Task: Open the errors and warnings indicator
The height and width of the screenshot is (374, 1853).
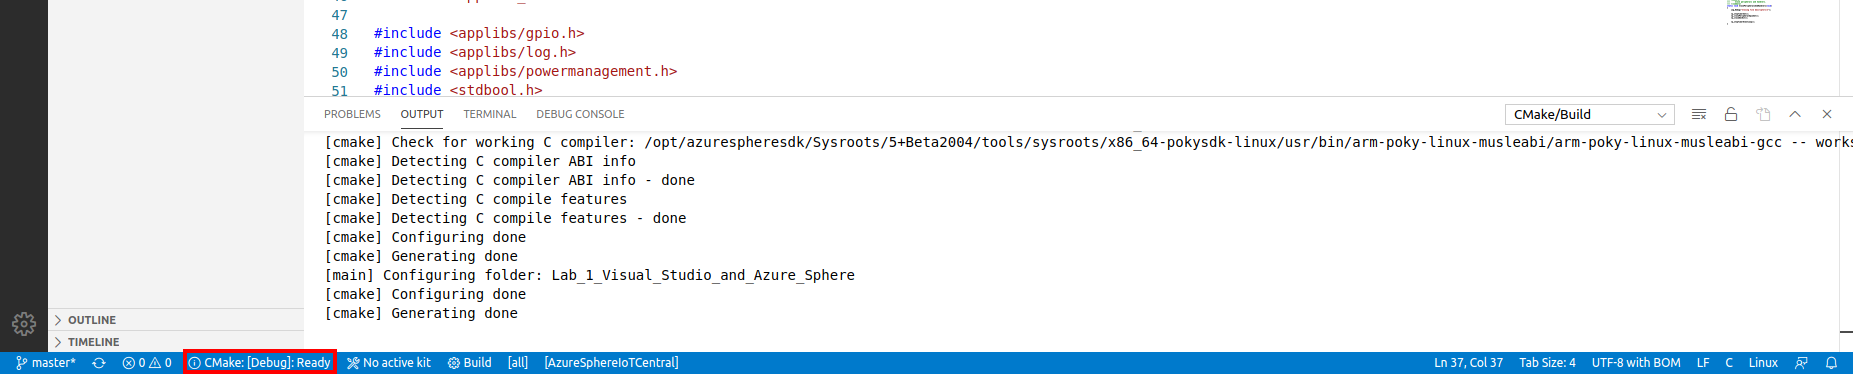Action: (x=147, y=363)
